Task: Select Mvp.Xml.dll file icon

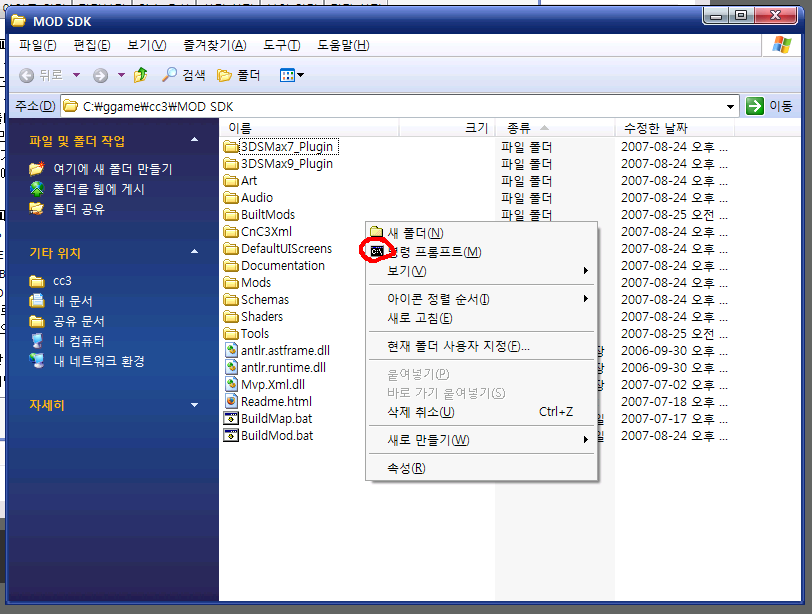Action: tap(231, 385)
